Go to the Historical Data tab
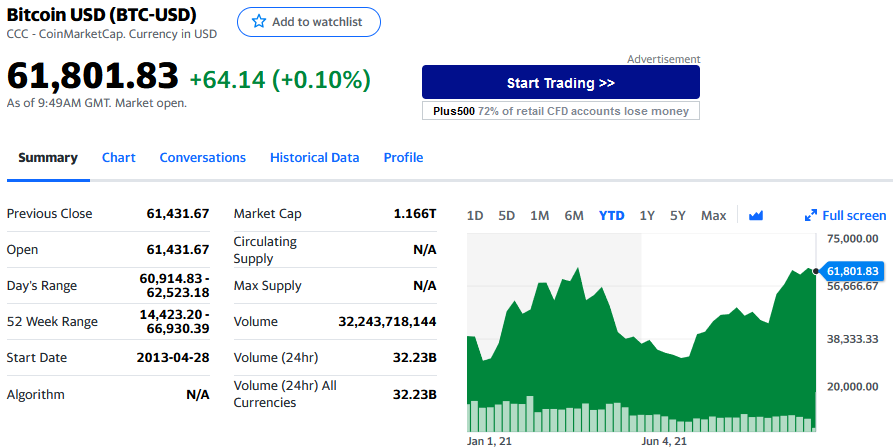 tap(314, 158)
